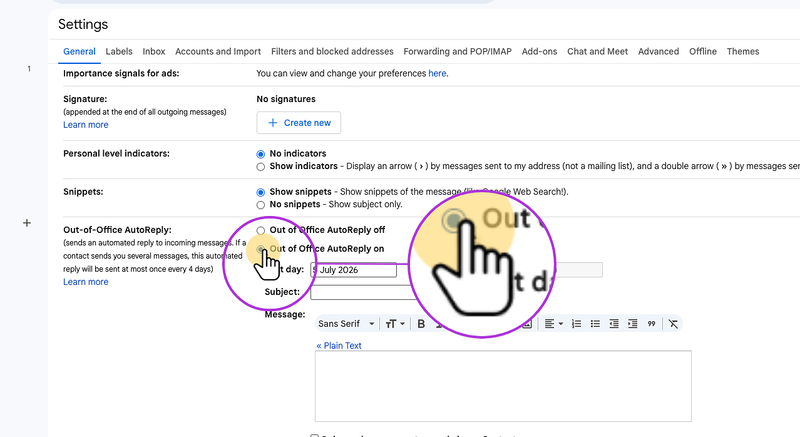Click the 'No signatures' text
800x437 pixels.
coord(286,99)
